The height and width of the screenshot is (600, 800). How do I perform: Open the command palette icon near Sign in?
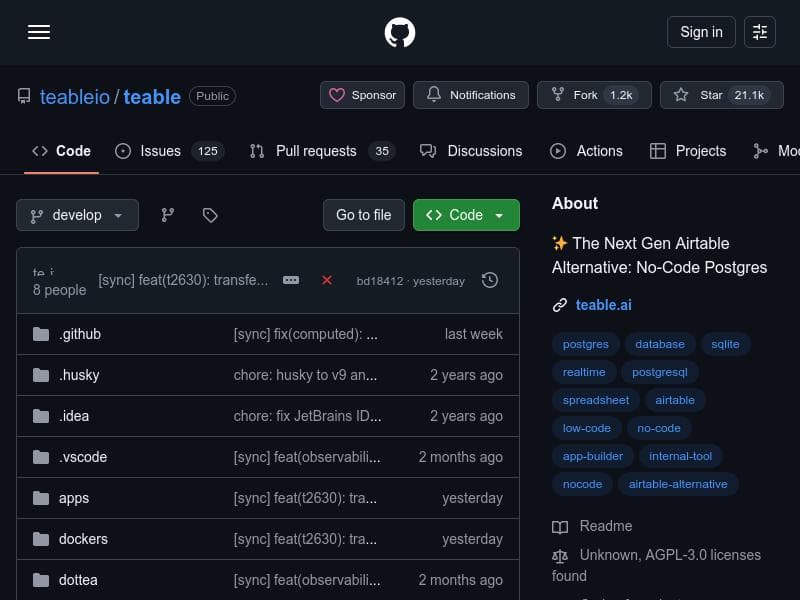point(760,32)
